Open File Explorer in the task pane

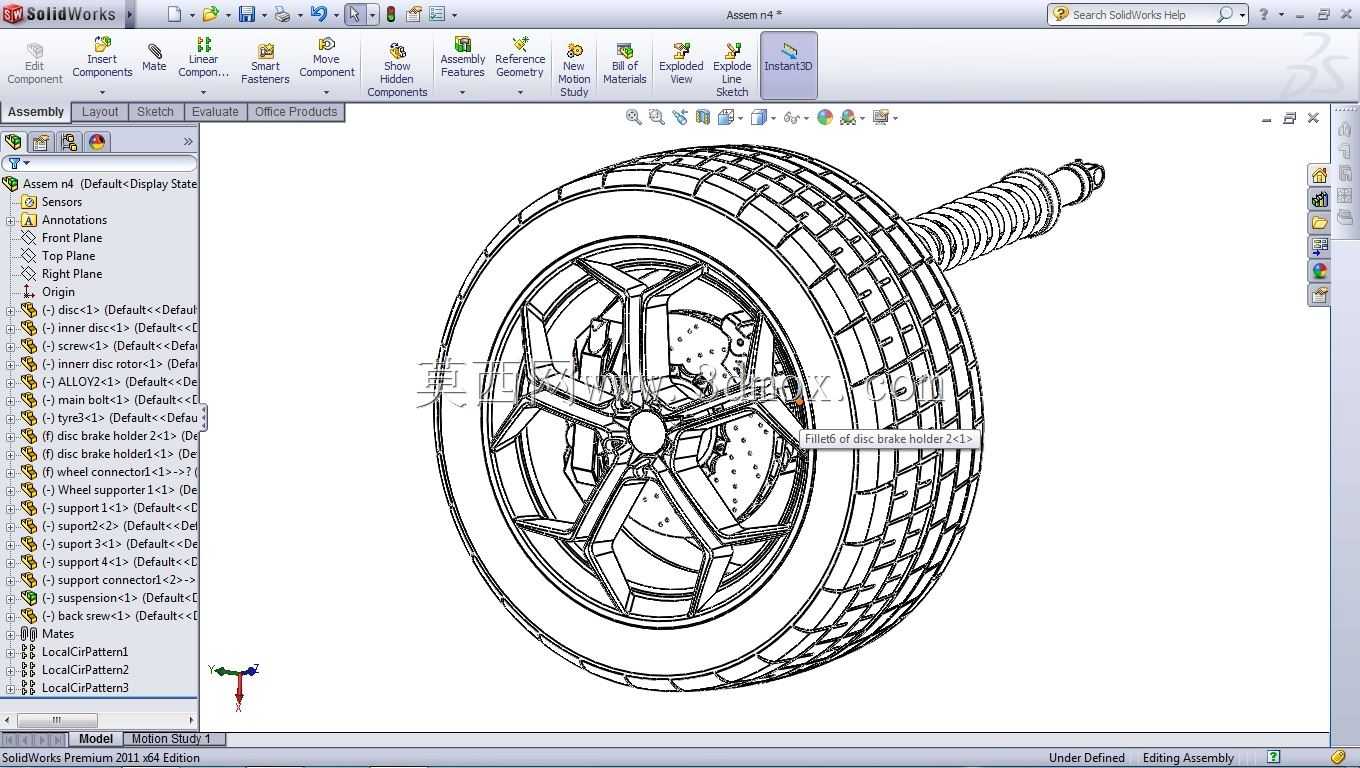[x=1319, y=223]
